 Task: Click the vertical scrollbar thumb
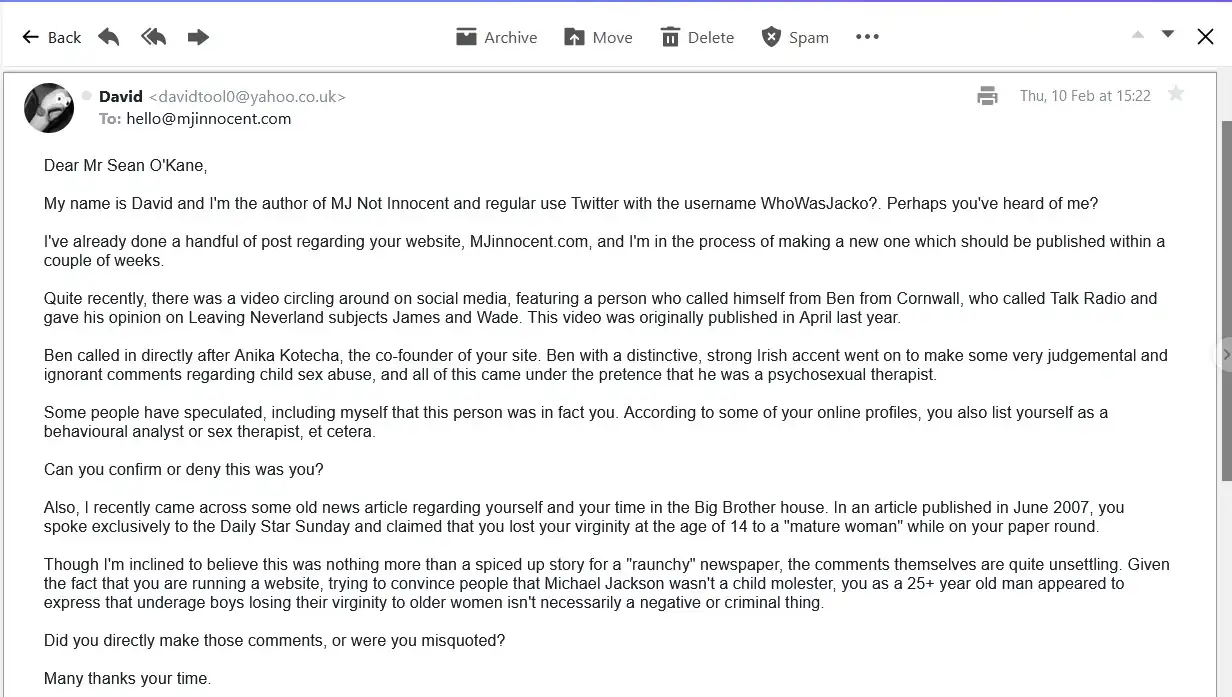click(1226, 300)
